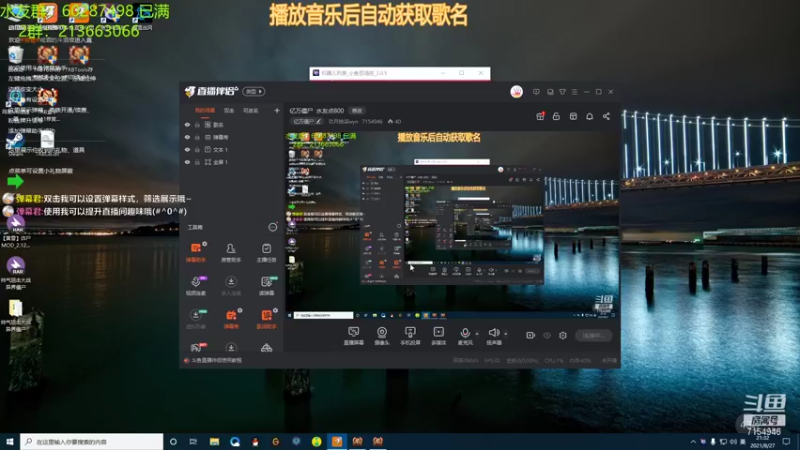Click the stream preview canvas
Image resolution: width=800 pixels, height=450 pixels.
coord(451,224)
